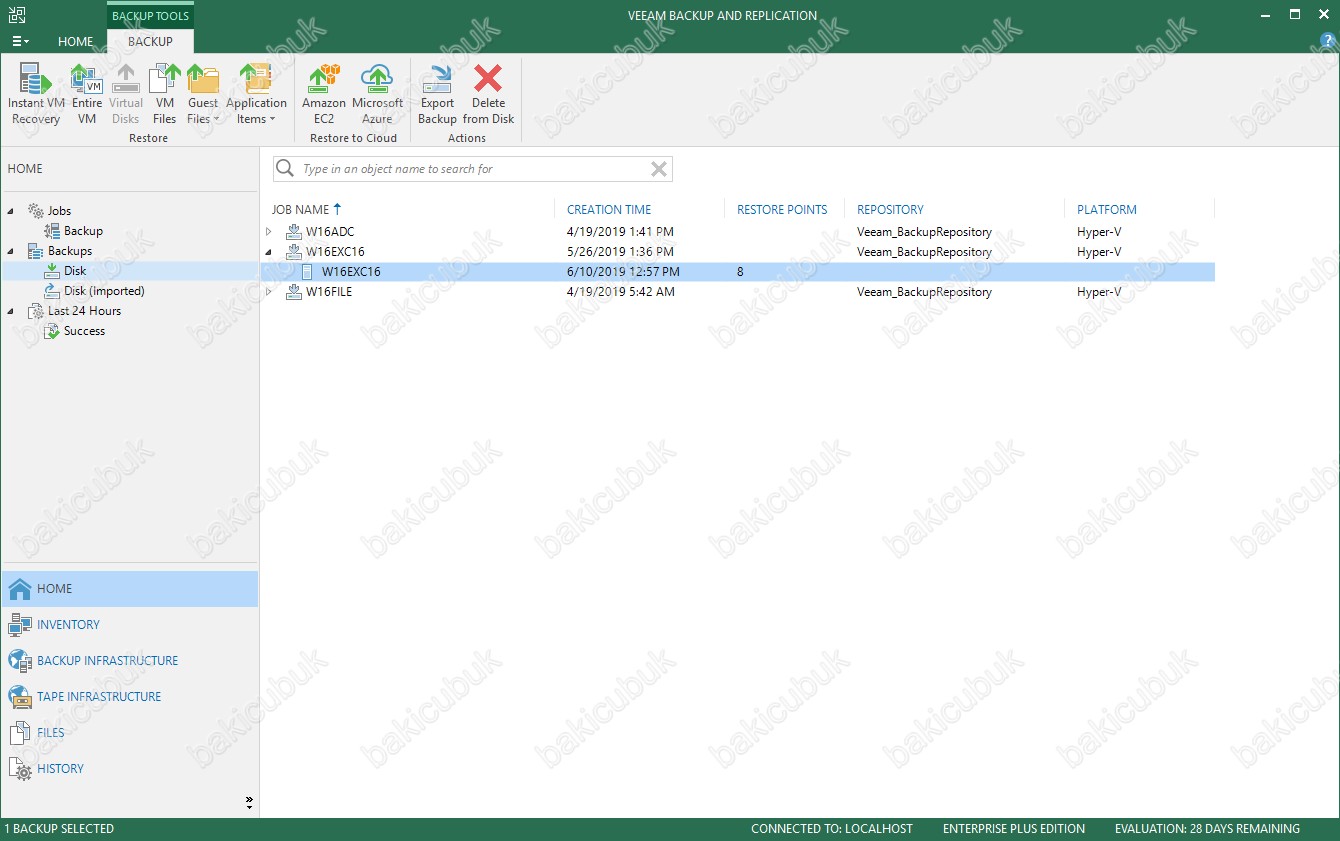Open the TAPE INFRASTRUCTURE view
Viewport: 1340px width, 841px height.
[130, 697]
